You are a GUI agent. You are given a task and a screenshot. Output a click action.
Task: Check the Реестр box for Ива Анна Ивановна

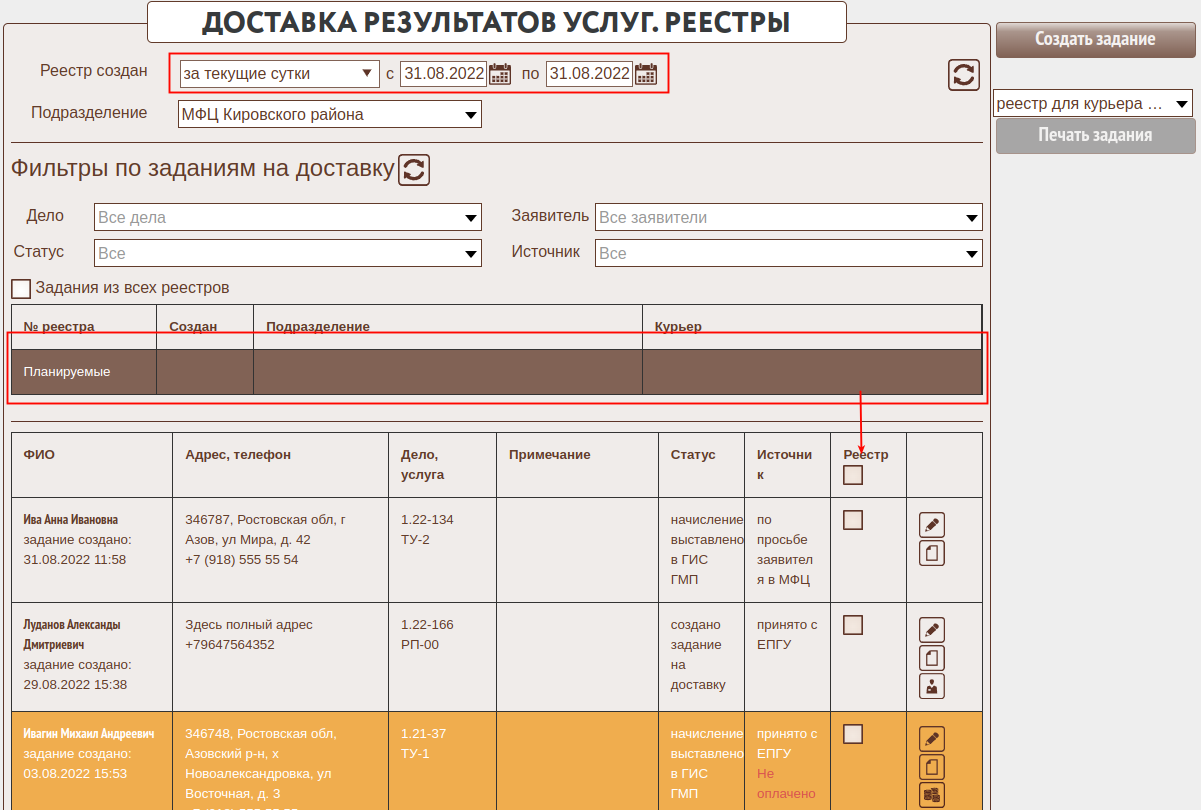click(x=852, y=520)
